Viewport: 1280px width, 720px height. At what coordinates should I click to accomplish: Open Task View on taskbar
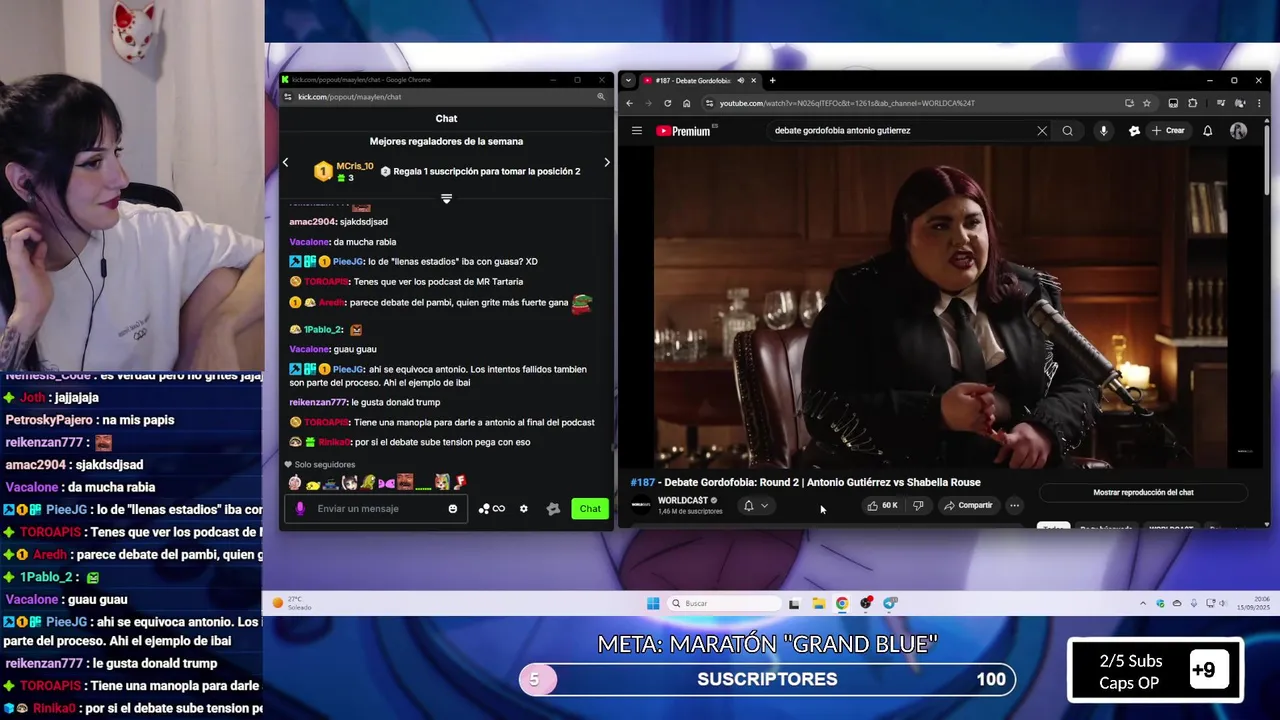tap(794, 603)
